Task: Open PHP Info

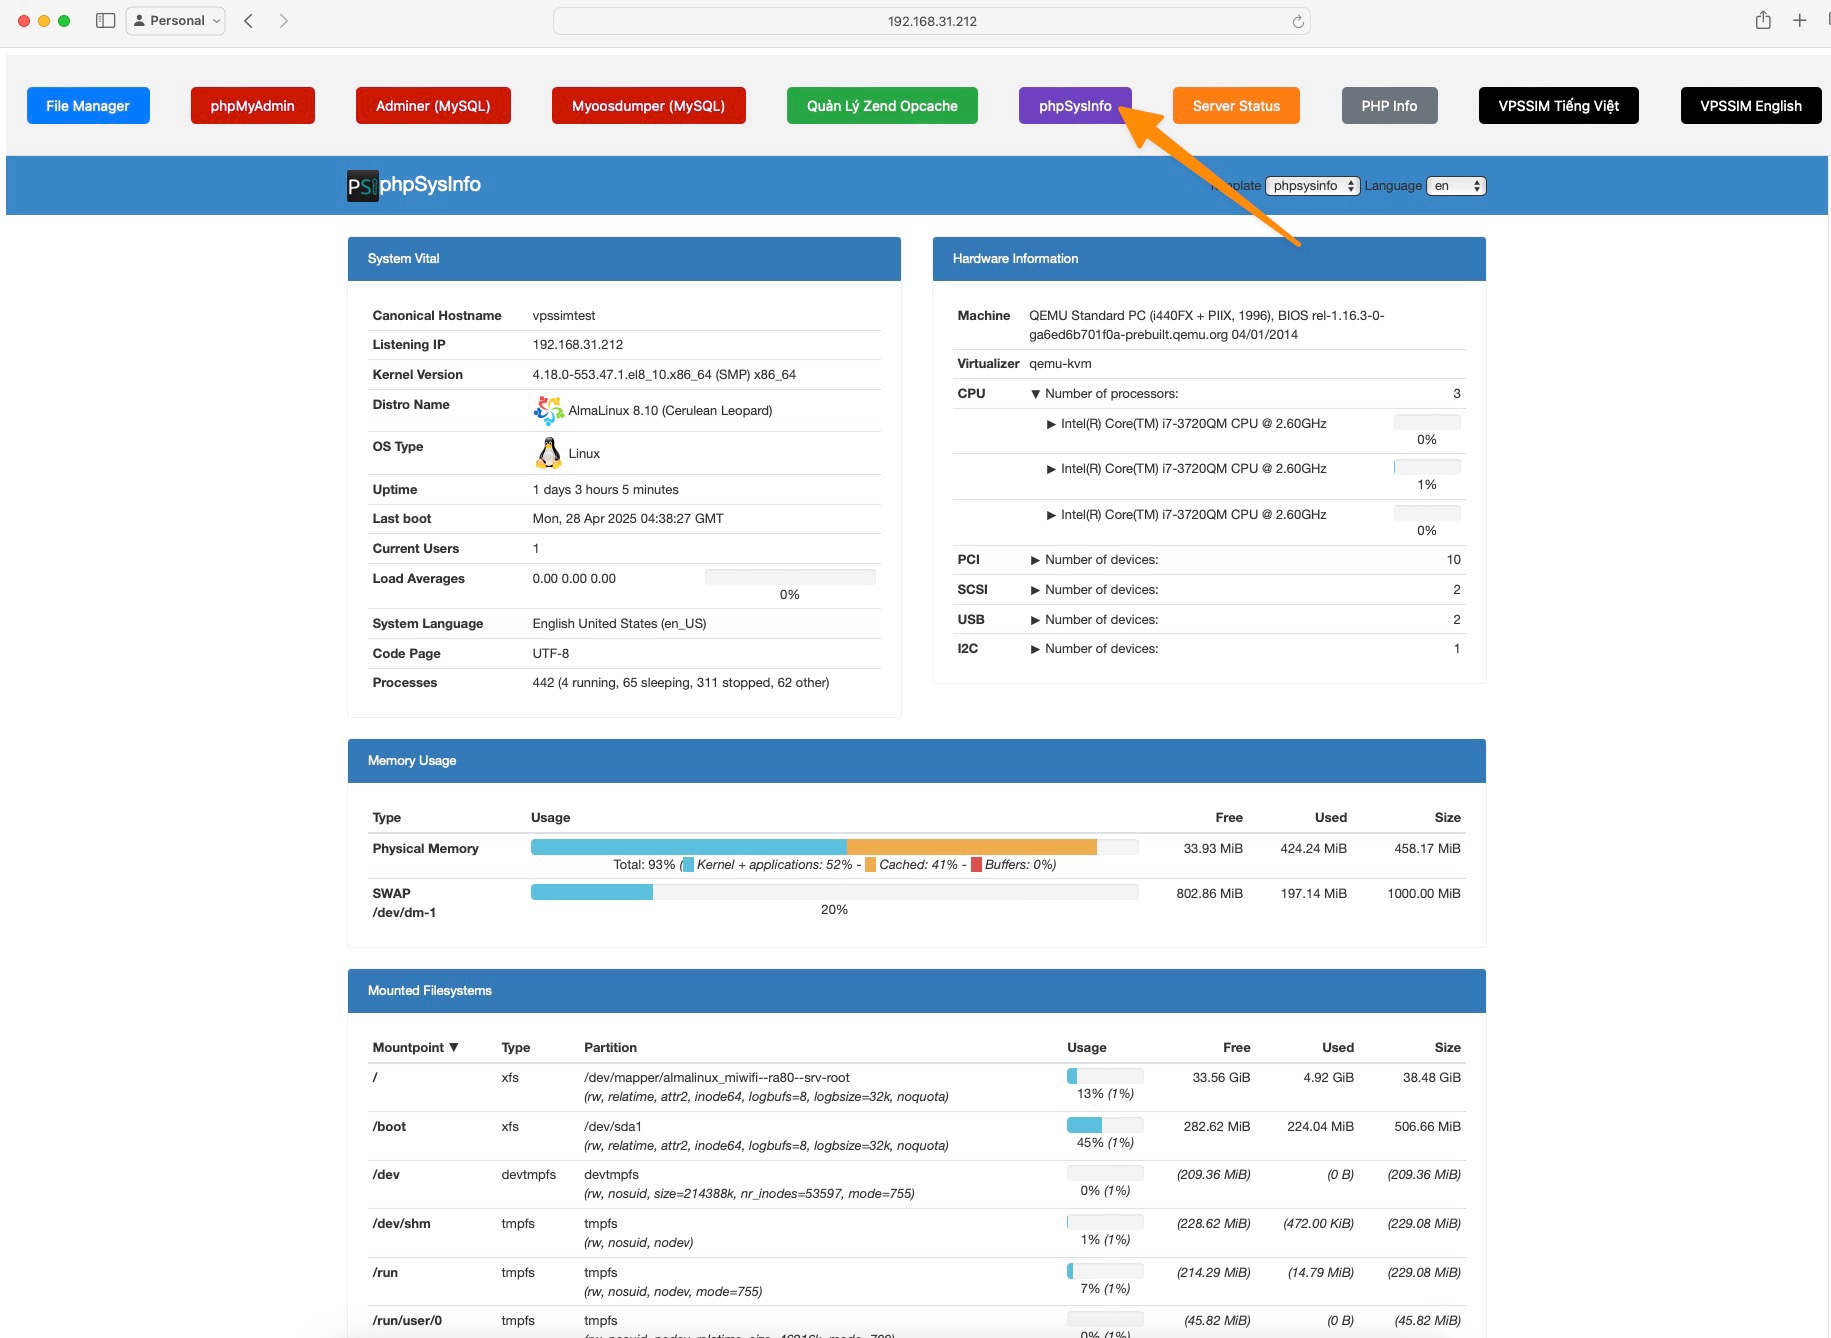Action: point(1389,105)
